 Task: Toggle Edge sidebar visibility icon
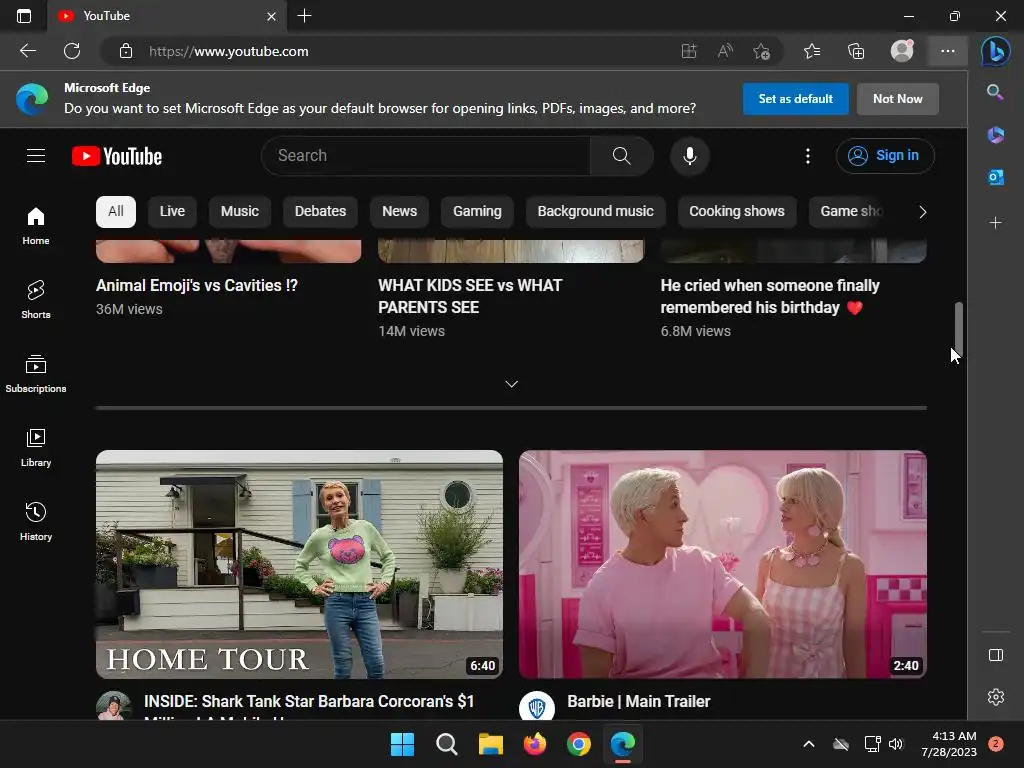tap(995, 655)
